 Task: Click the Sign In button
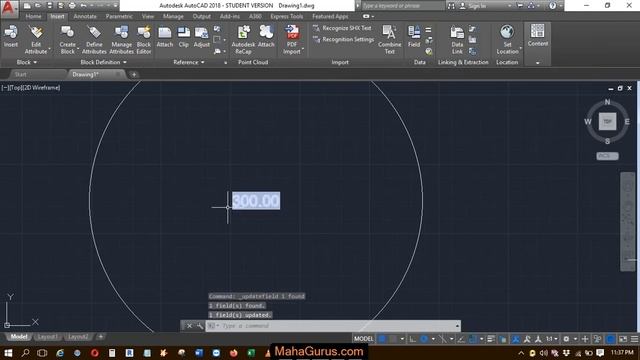pyautogui.click(x=473, y=6)
